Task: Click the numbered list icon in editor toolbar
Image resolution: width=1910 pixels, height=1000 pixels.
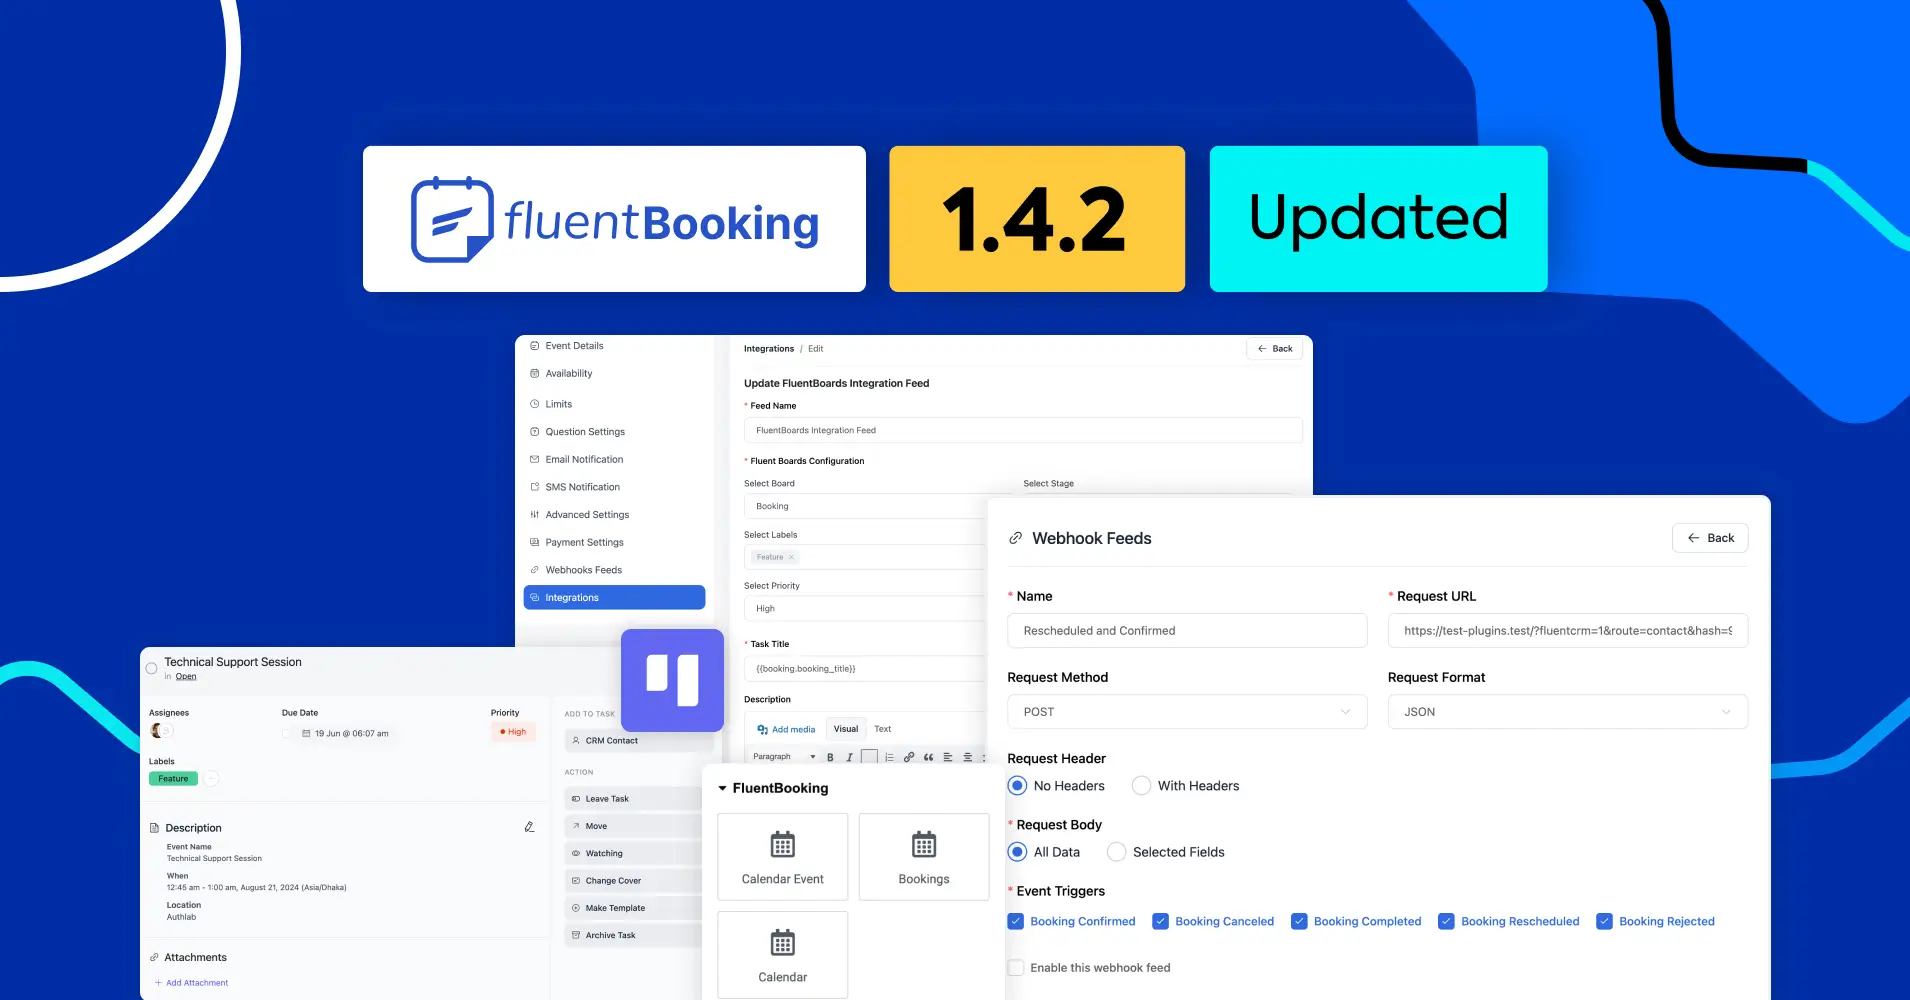Action: [x=889, y=757]
